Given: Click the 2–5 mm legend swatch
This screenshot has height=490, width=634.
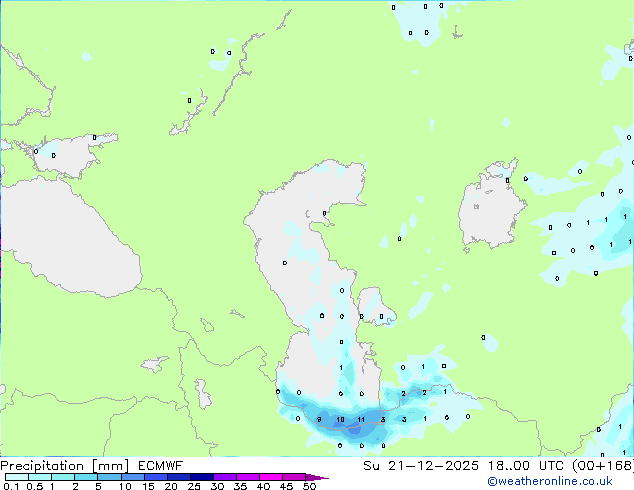Looking at the screenshot, I should (x=86, y=477).
